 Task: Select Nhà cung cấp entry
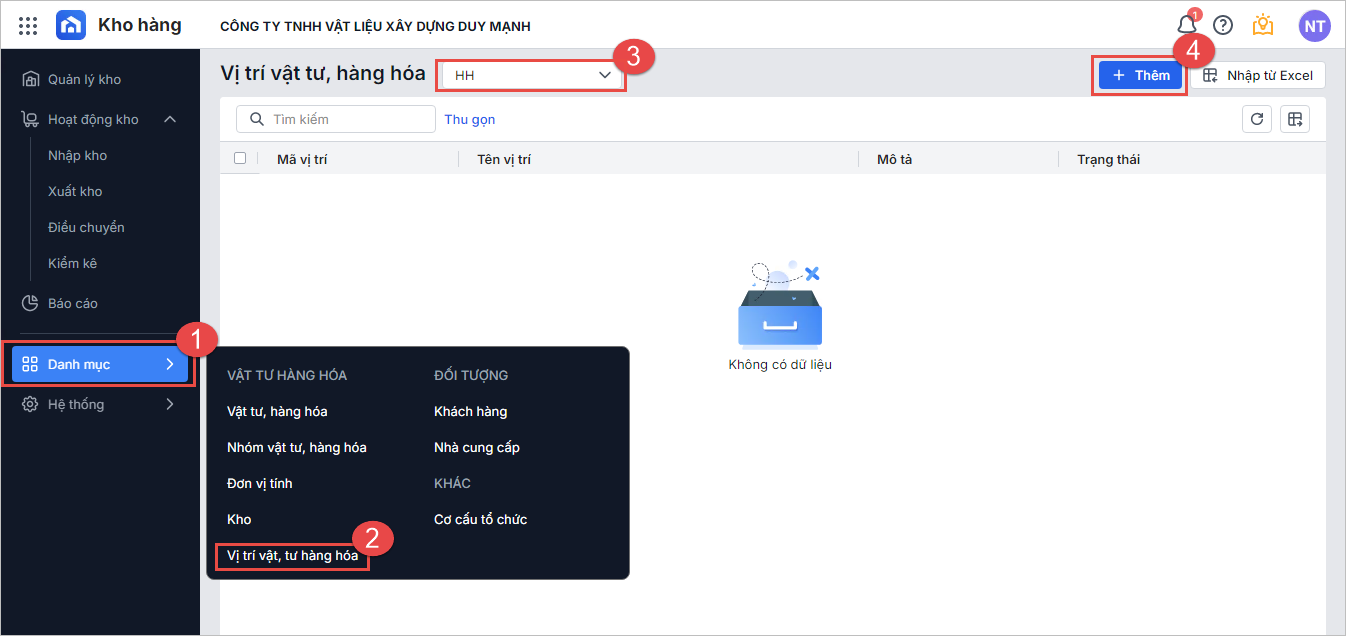pyautogui.click(x=477, y=447)
